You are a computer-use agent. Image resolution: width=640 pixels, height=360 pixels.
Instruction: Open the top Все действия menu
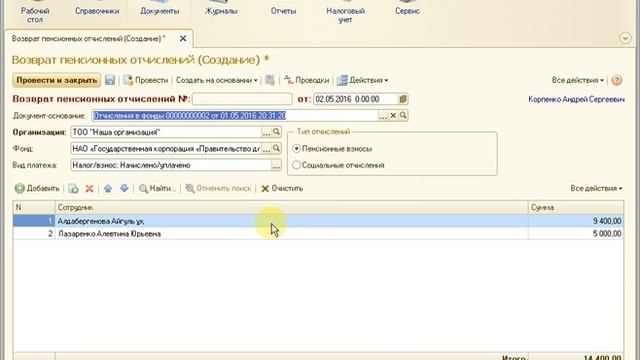pos(578,80)
